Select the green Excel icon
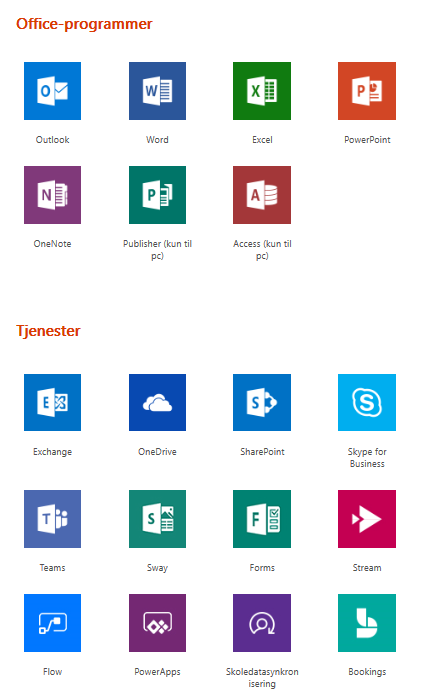 (x=262, y=91)
